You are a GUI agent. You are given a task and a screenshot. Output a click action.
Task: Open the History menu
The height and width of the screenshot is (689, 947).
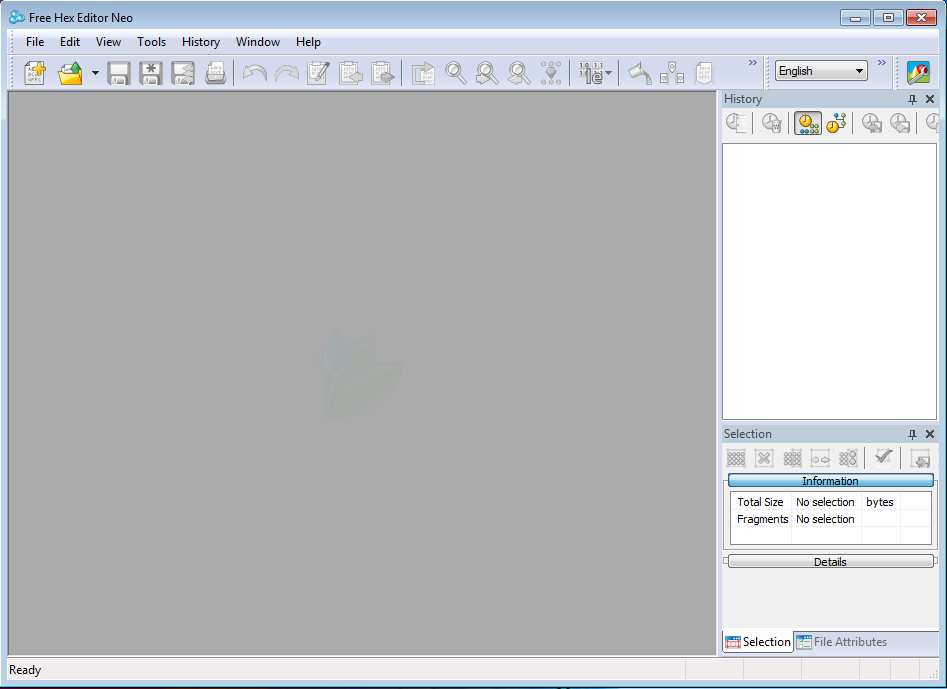tap(200, 42)
